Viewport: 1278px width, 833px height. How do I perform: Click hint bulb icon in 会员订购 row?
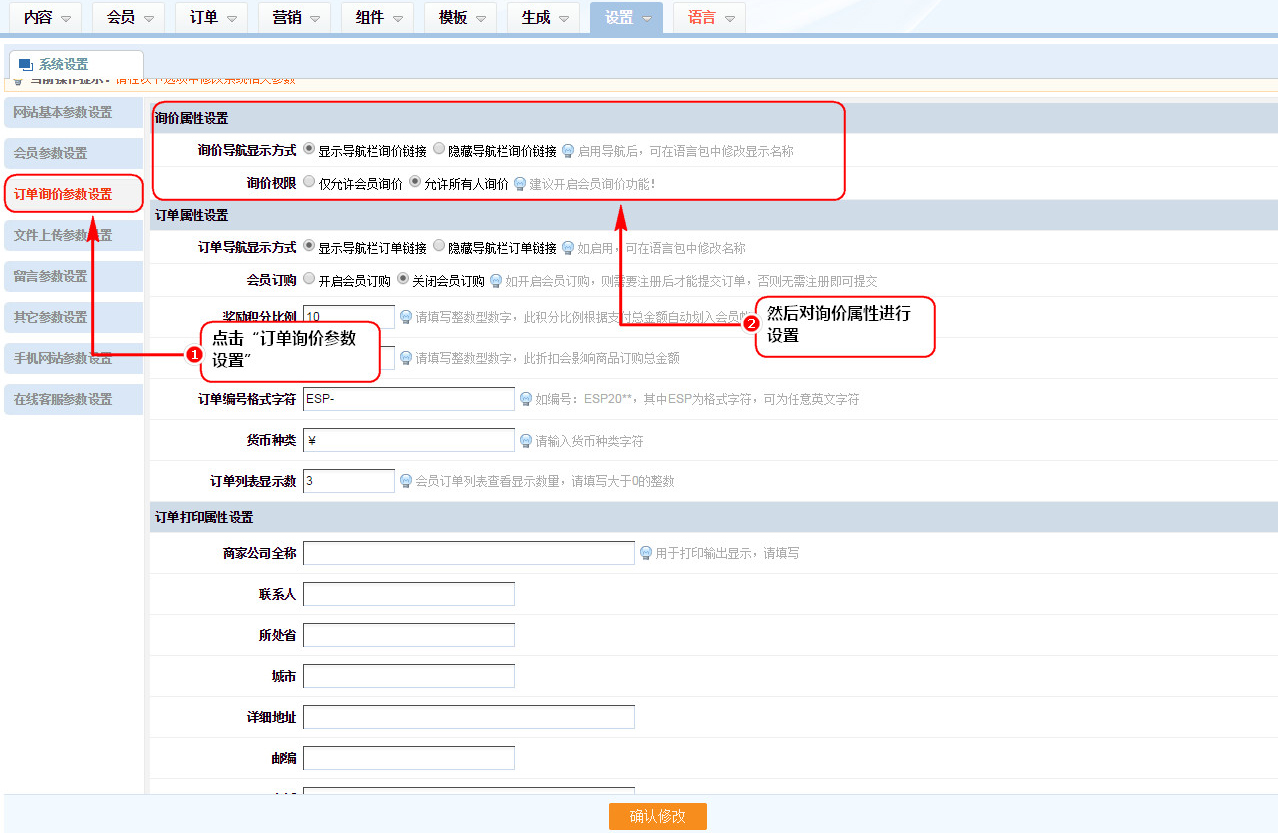coord(496,281)
